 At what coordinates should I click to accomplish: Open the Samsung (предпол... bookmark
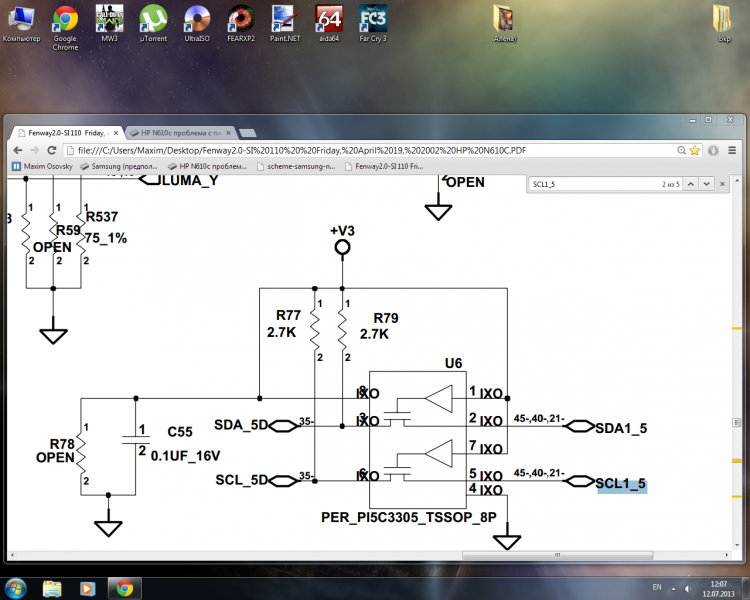119,166
